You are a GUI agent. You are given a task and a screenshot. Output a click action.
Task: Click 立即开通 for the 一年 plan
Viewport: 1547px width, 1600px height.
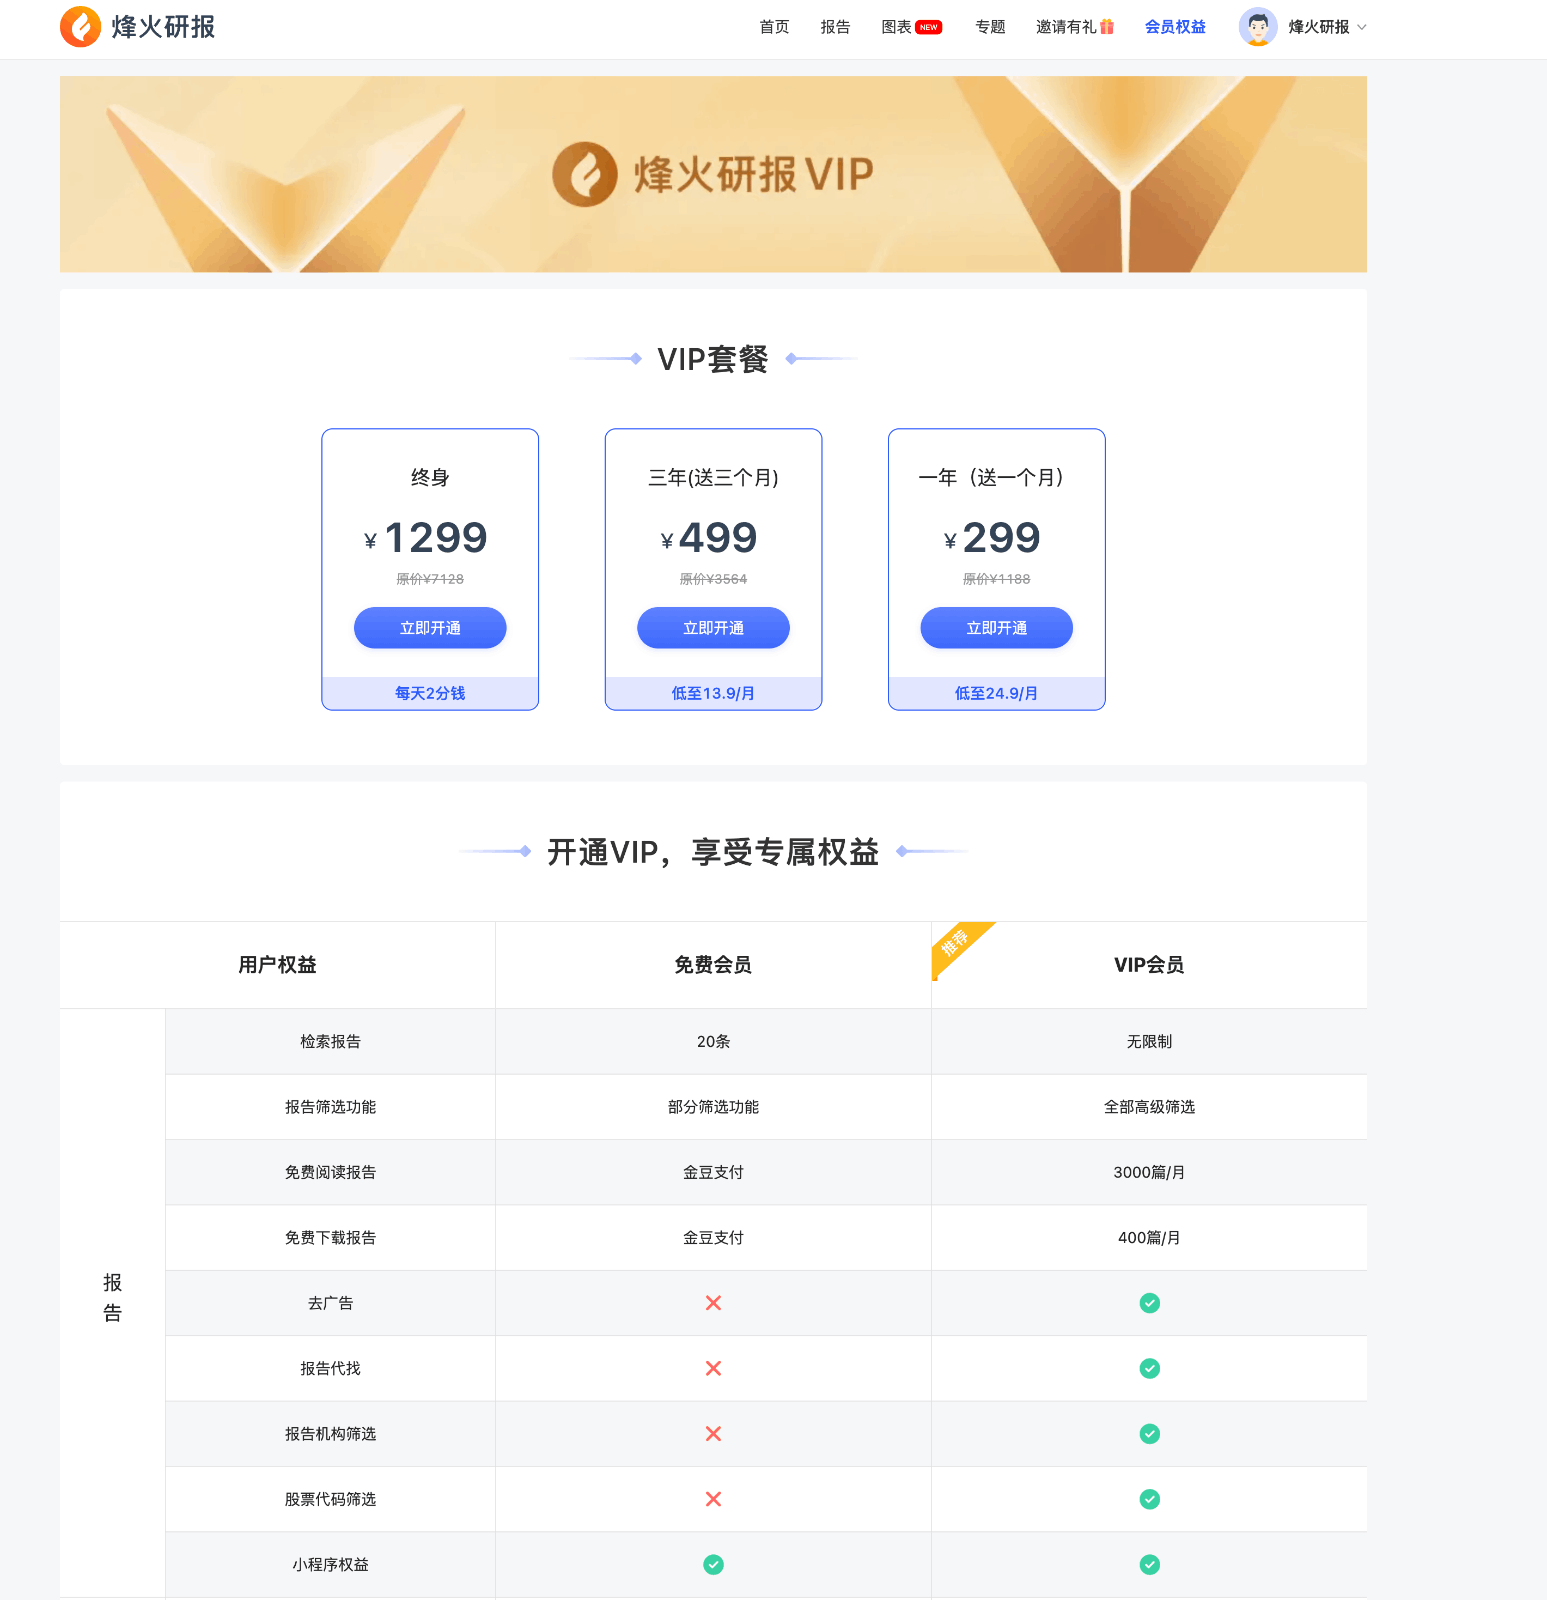(996, 628)
